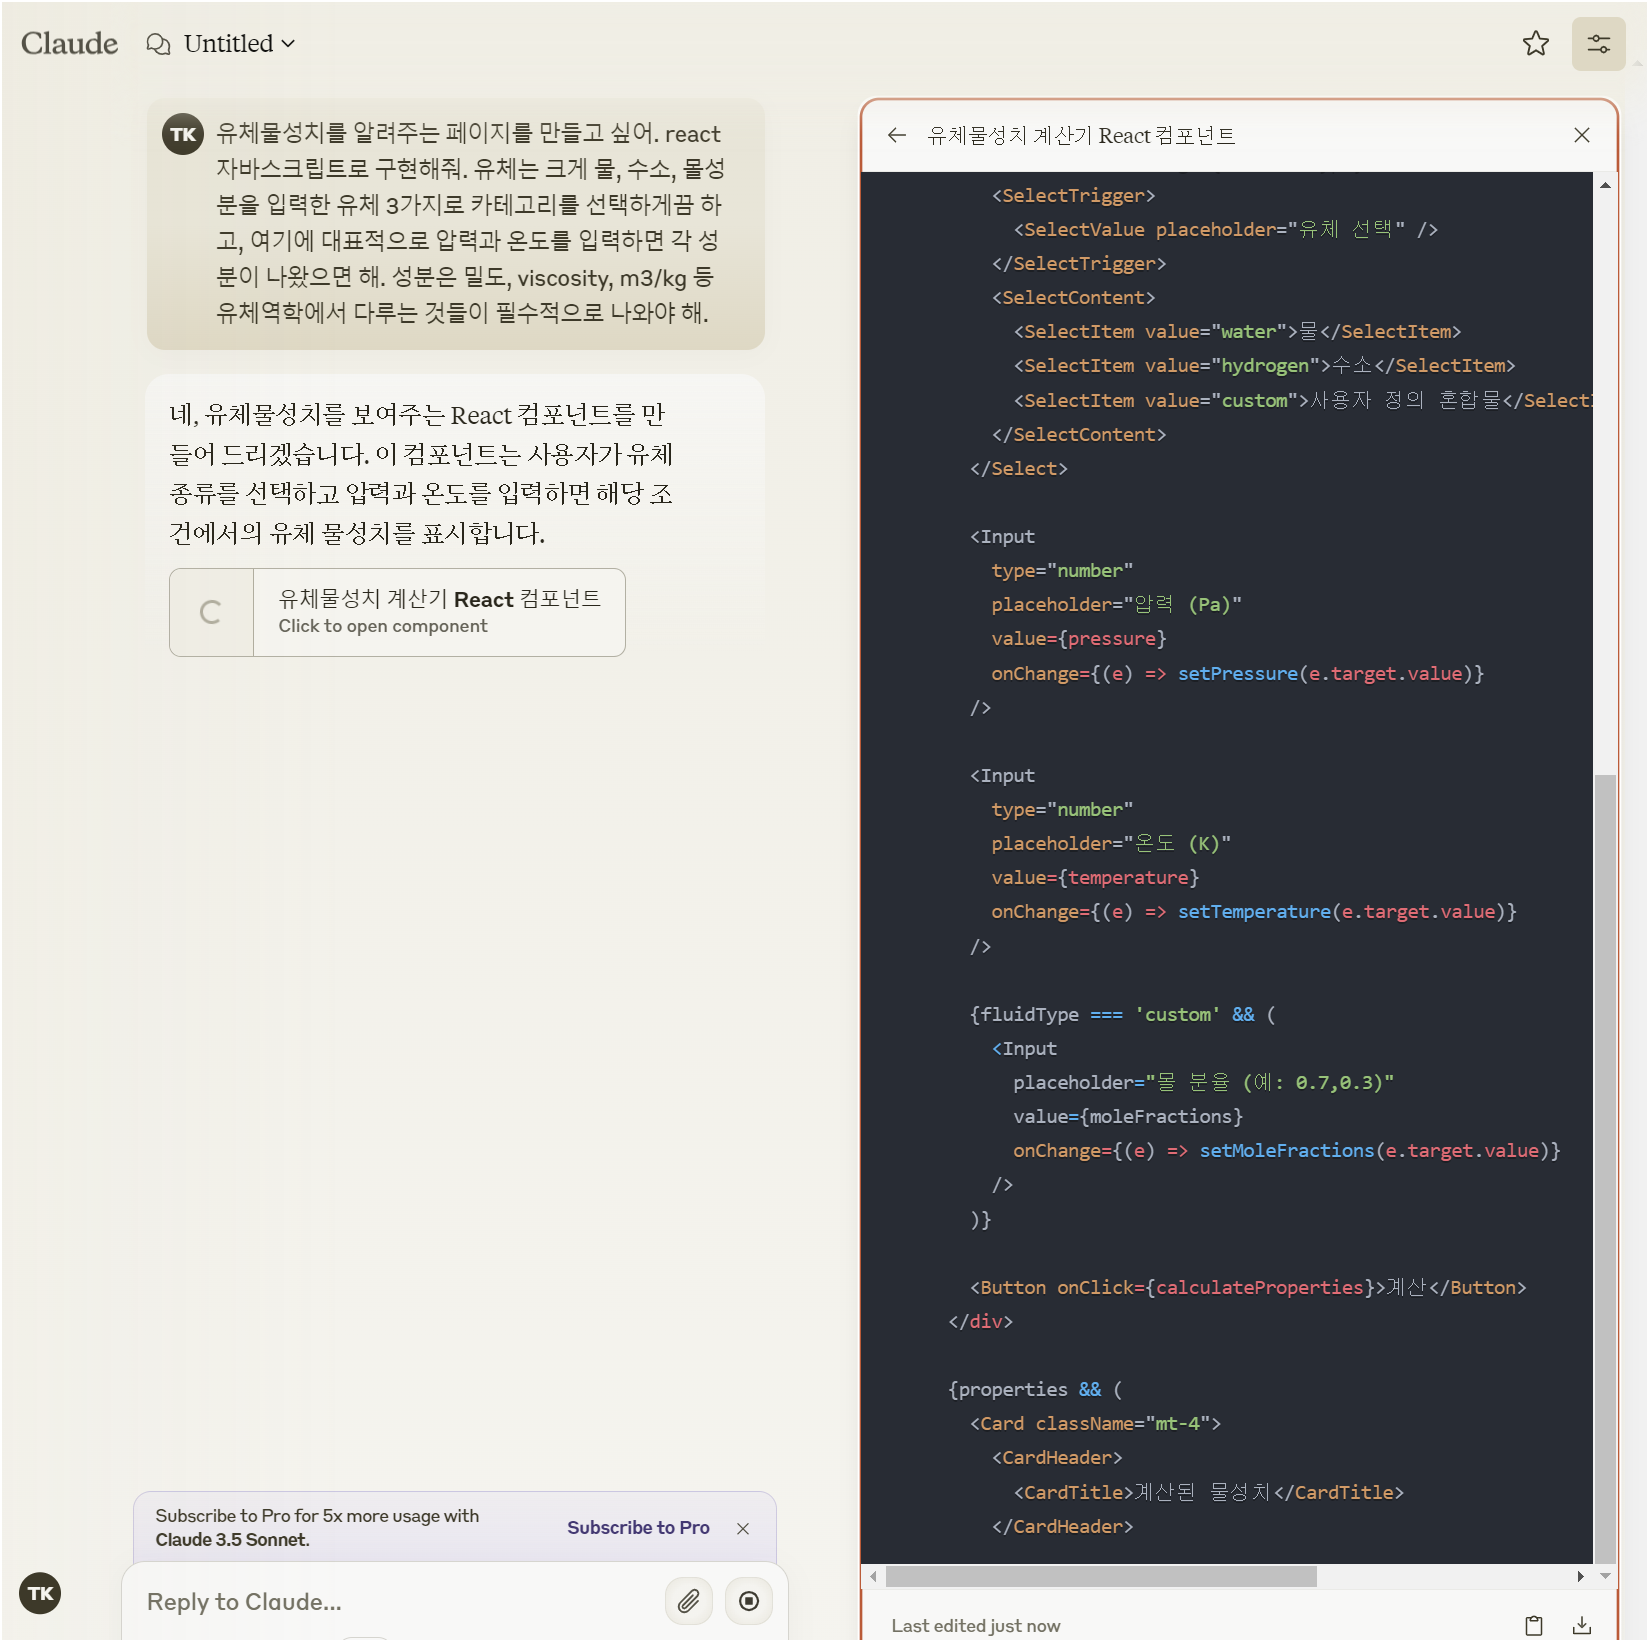Click the scroll left arrow in code panel
This screenshot has height=1642, width=1649.
874,1576
